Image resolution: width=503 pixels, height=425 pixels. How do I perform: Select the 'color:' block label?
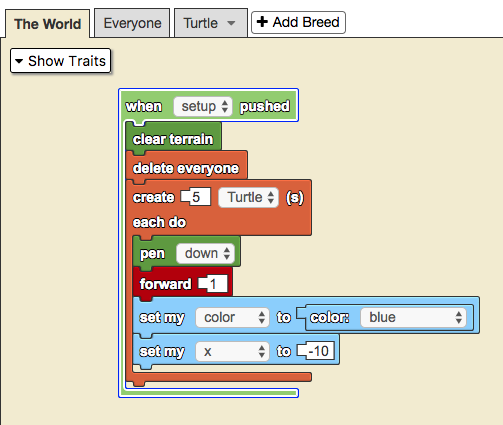pyautogui.click(x=330, y=317)
